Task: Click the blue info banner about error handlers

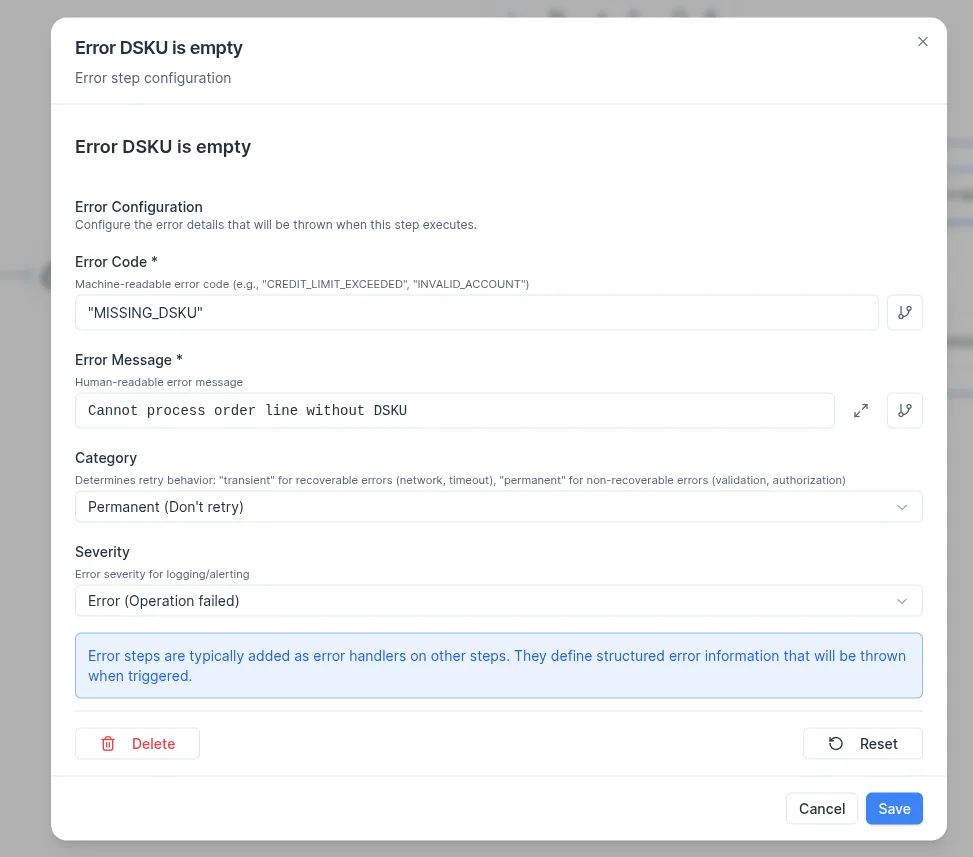Action: pos(498,665)
